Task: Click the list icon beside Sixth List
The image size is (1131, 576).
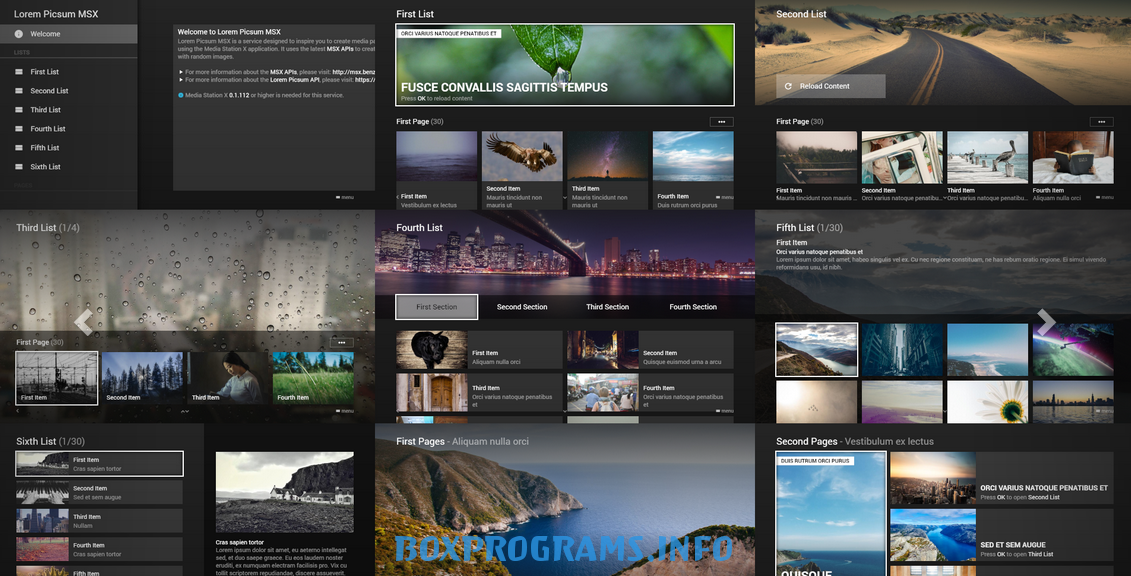Action: click(x=18, y=167)
